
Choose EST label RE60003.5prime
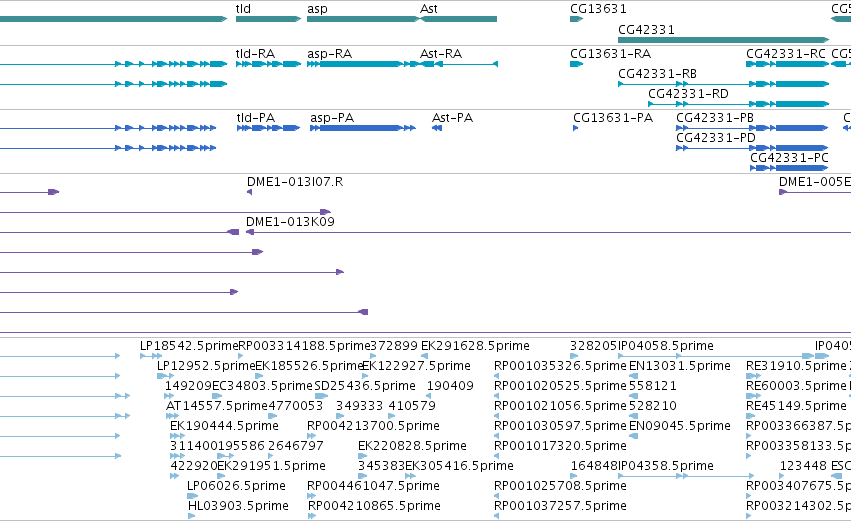pyautogui.click(x=796, y=386)
